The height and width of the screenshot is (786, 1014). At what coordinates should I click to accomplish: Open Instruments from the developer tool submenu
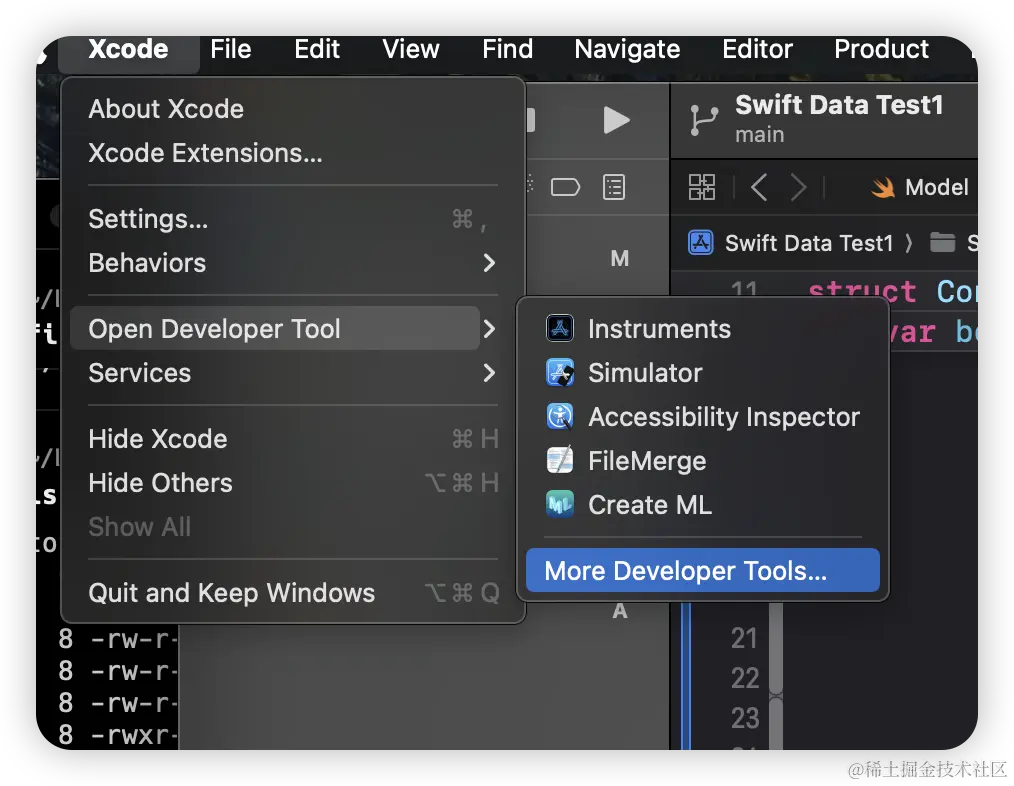point(703,329)
